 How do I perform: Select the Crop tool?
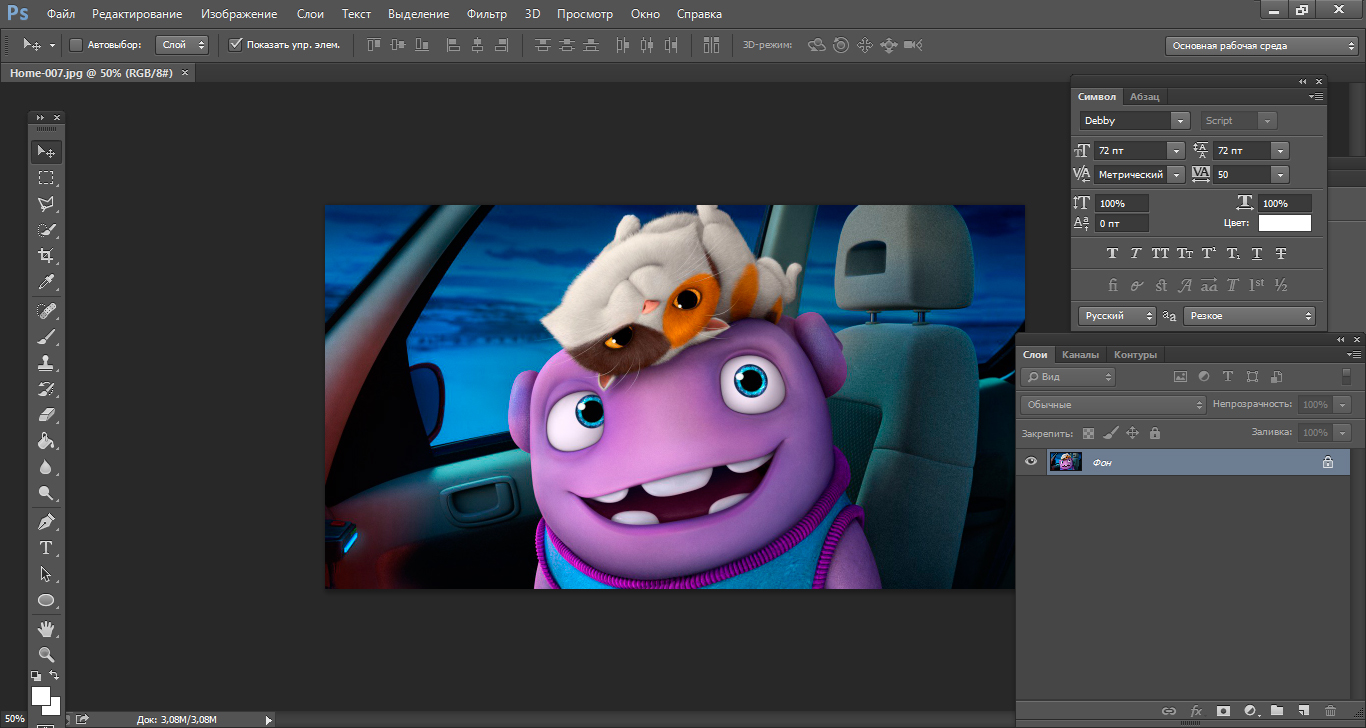click(x=46, y=256)
